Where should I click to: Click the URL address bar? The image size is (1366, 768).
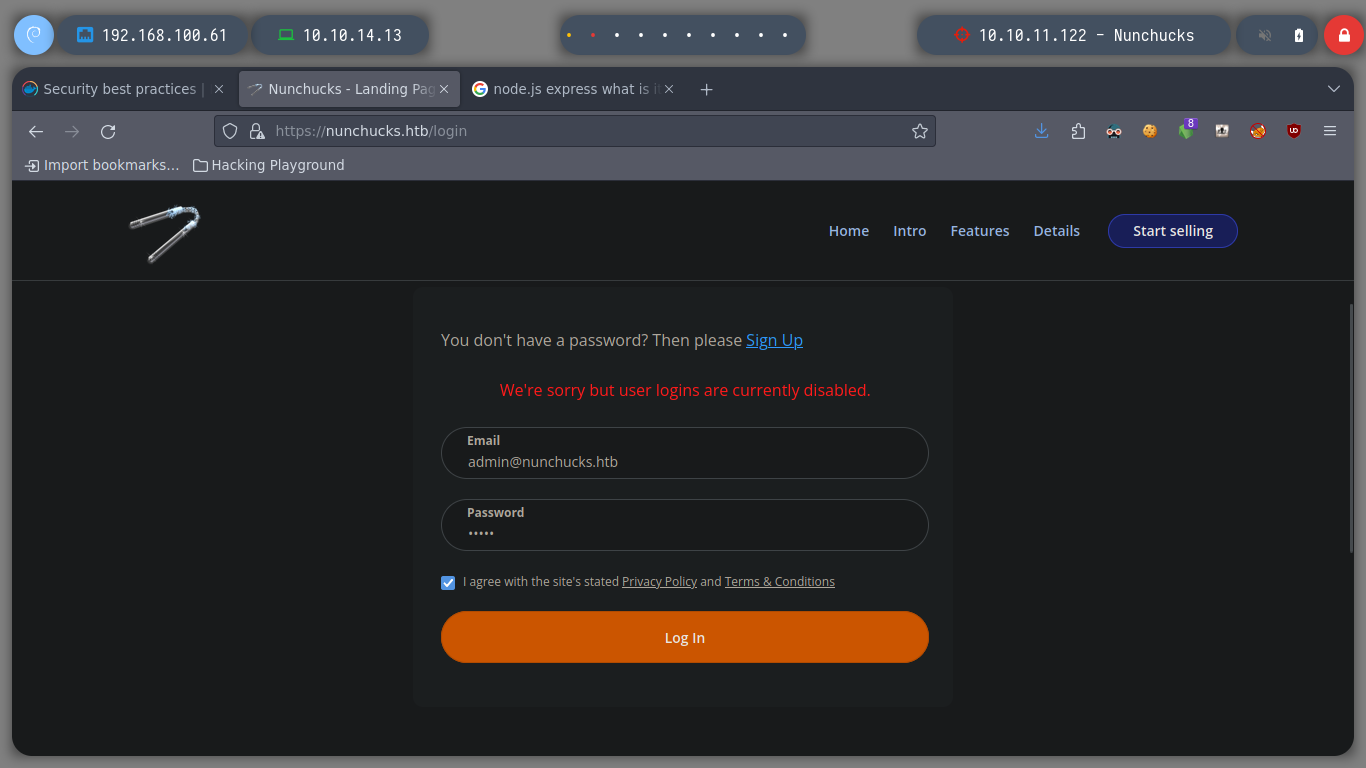point(575,131)
